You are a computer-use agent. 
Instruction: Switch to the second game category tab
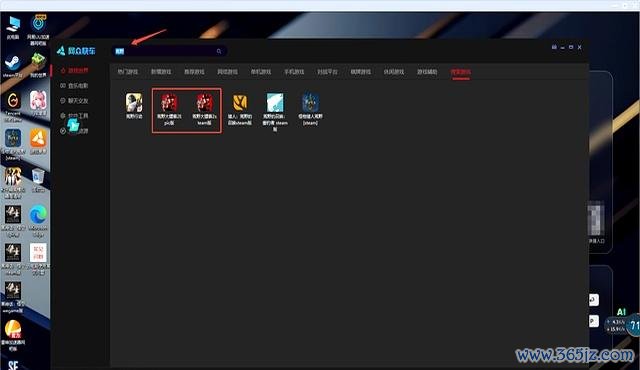tap(161, 72)
